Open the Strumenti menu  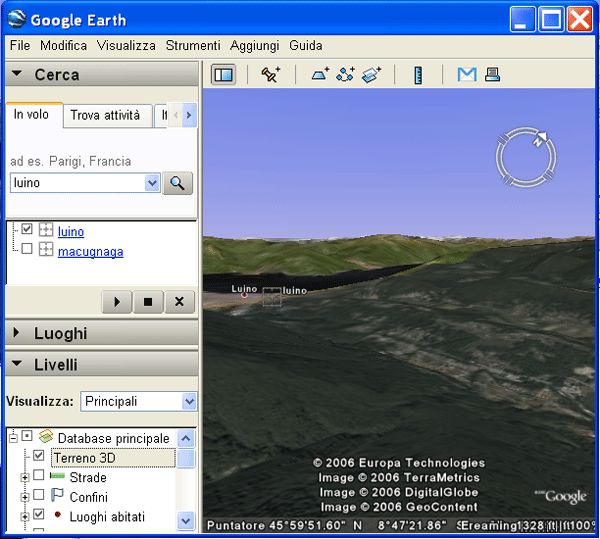[193, 46]
